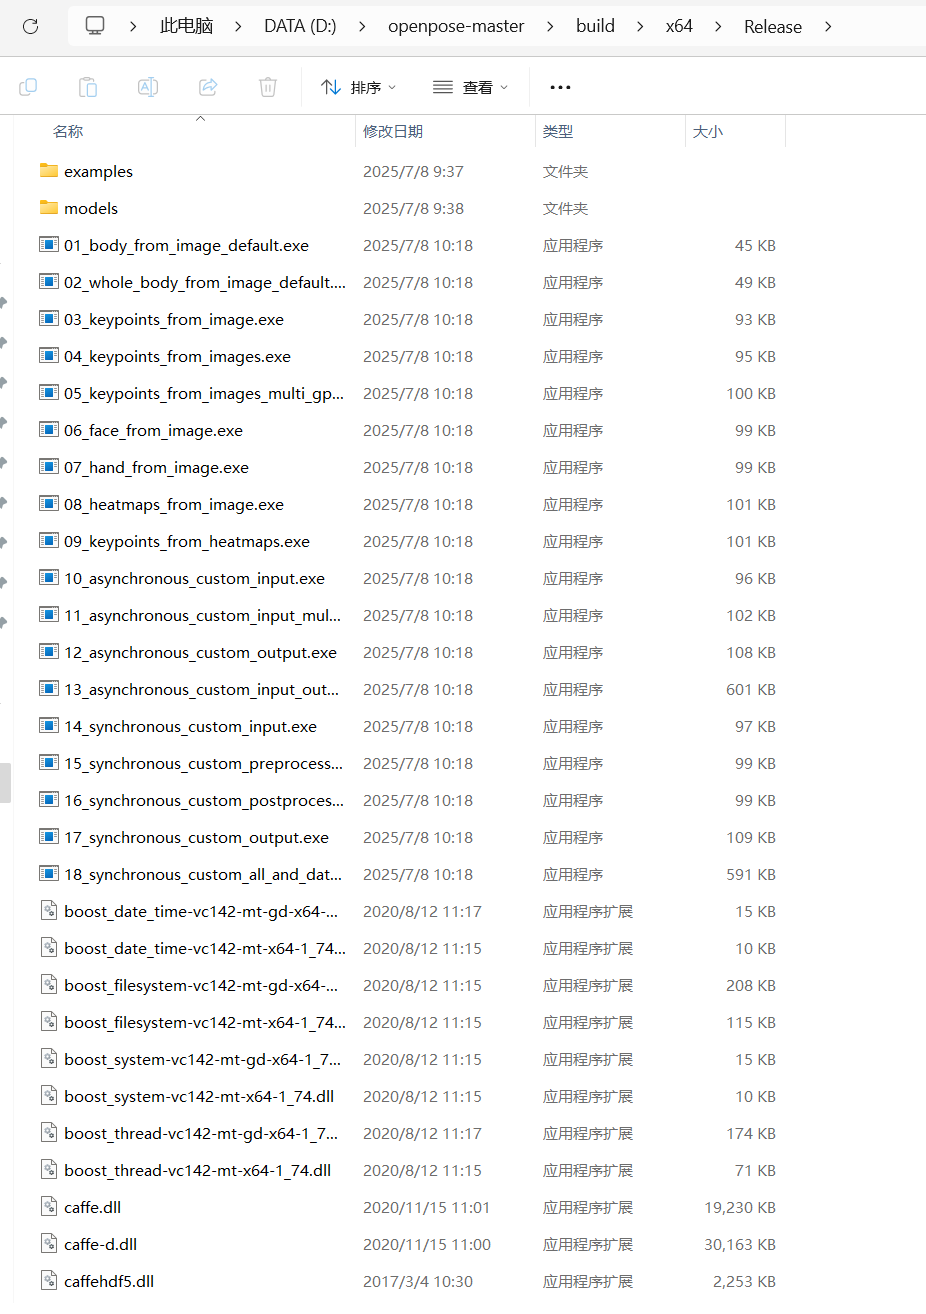Select the caffe.dll file
926x1314 pixels.
pos(89,1207)
